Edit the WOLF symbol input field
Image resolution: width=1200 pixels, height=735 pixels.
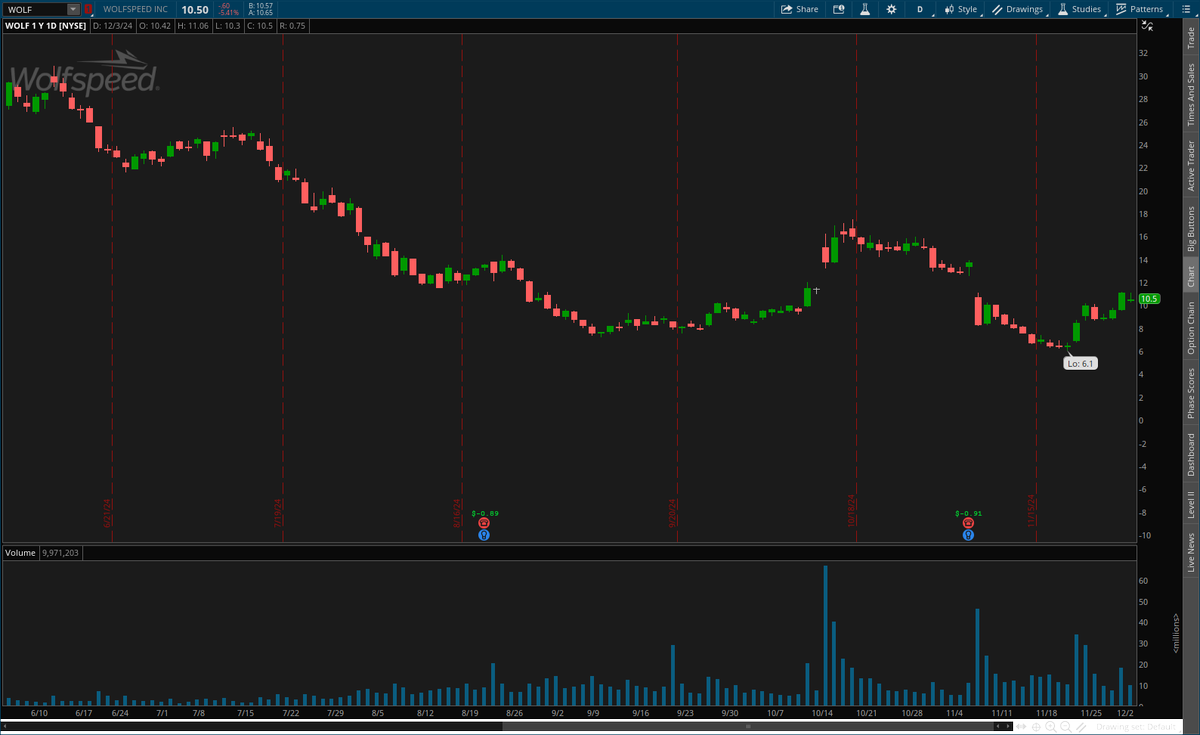35,9
